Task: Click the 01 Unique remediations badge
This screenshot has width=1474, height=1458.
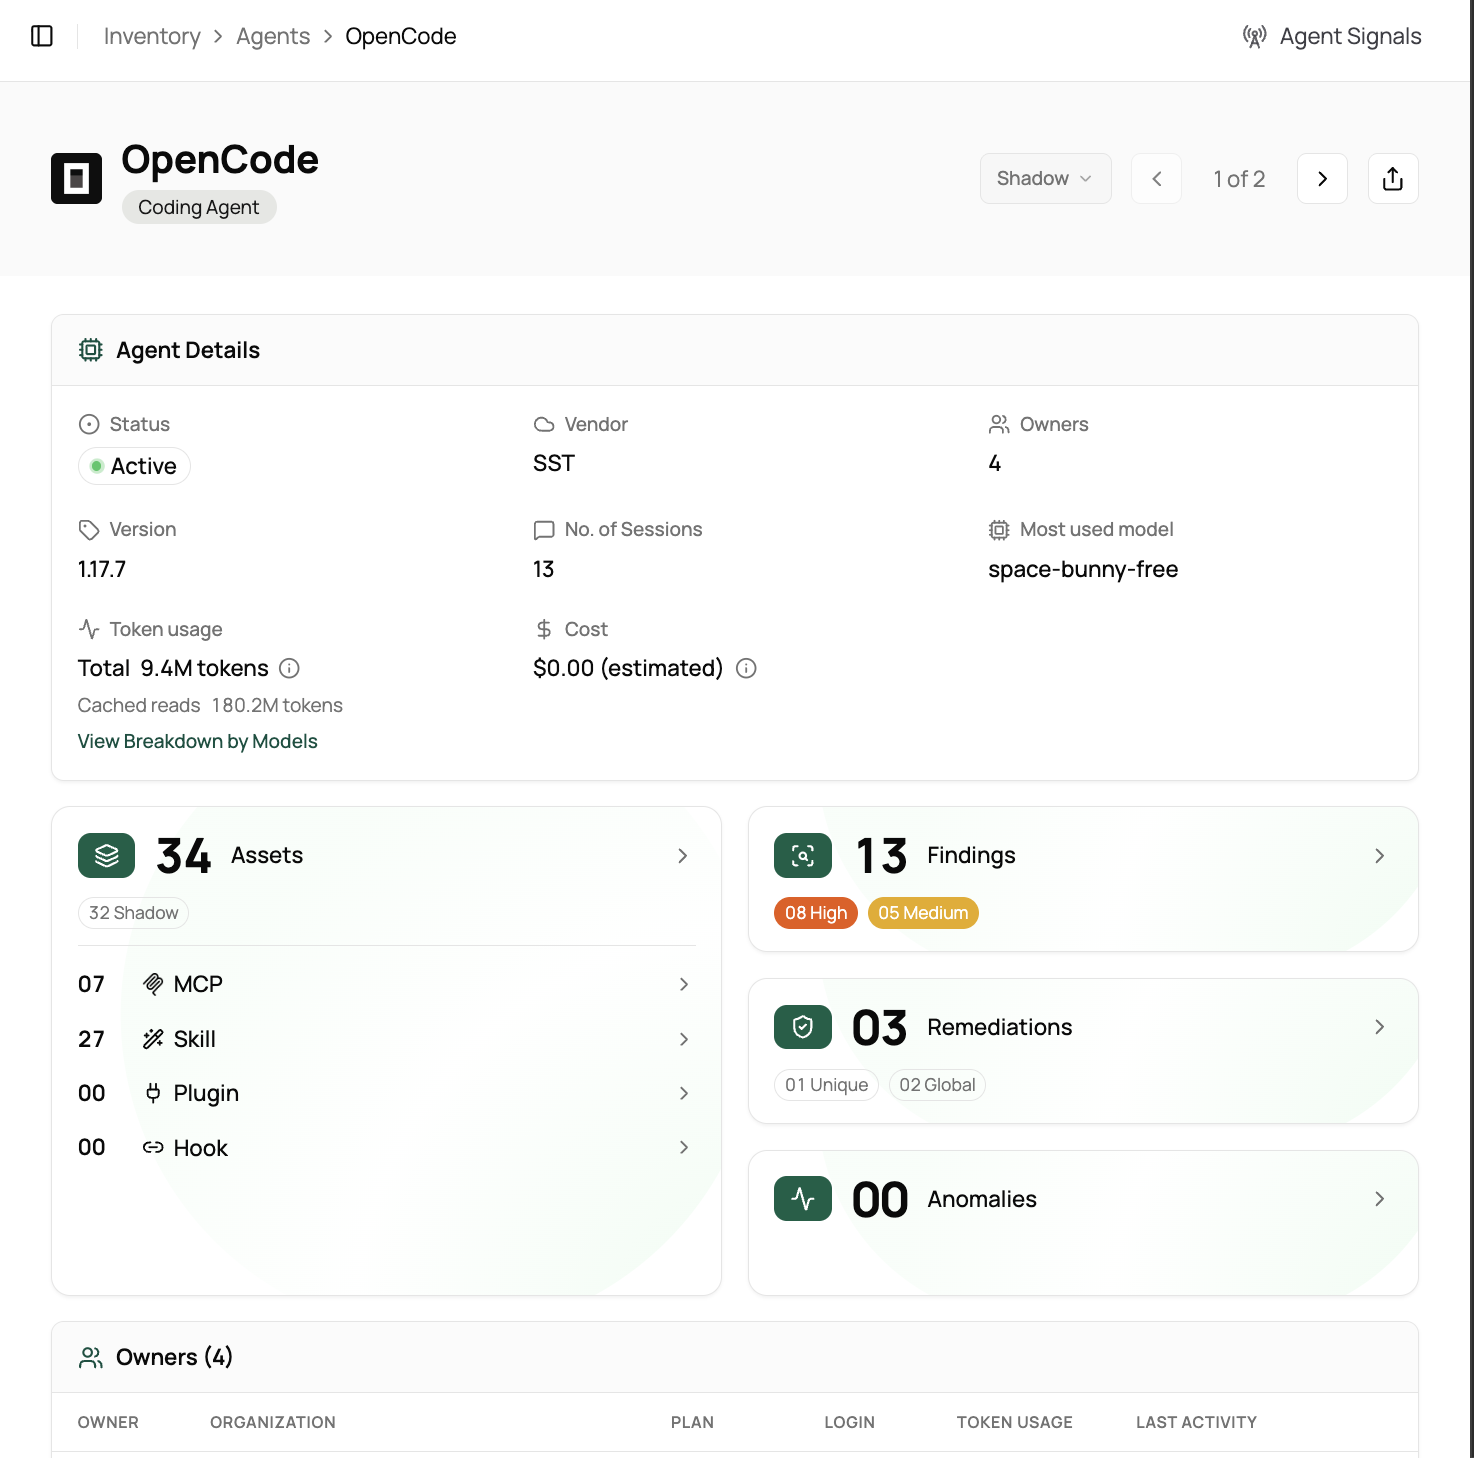Action: pyautogui.click(x=826, y=1085)
